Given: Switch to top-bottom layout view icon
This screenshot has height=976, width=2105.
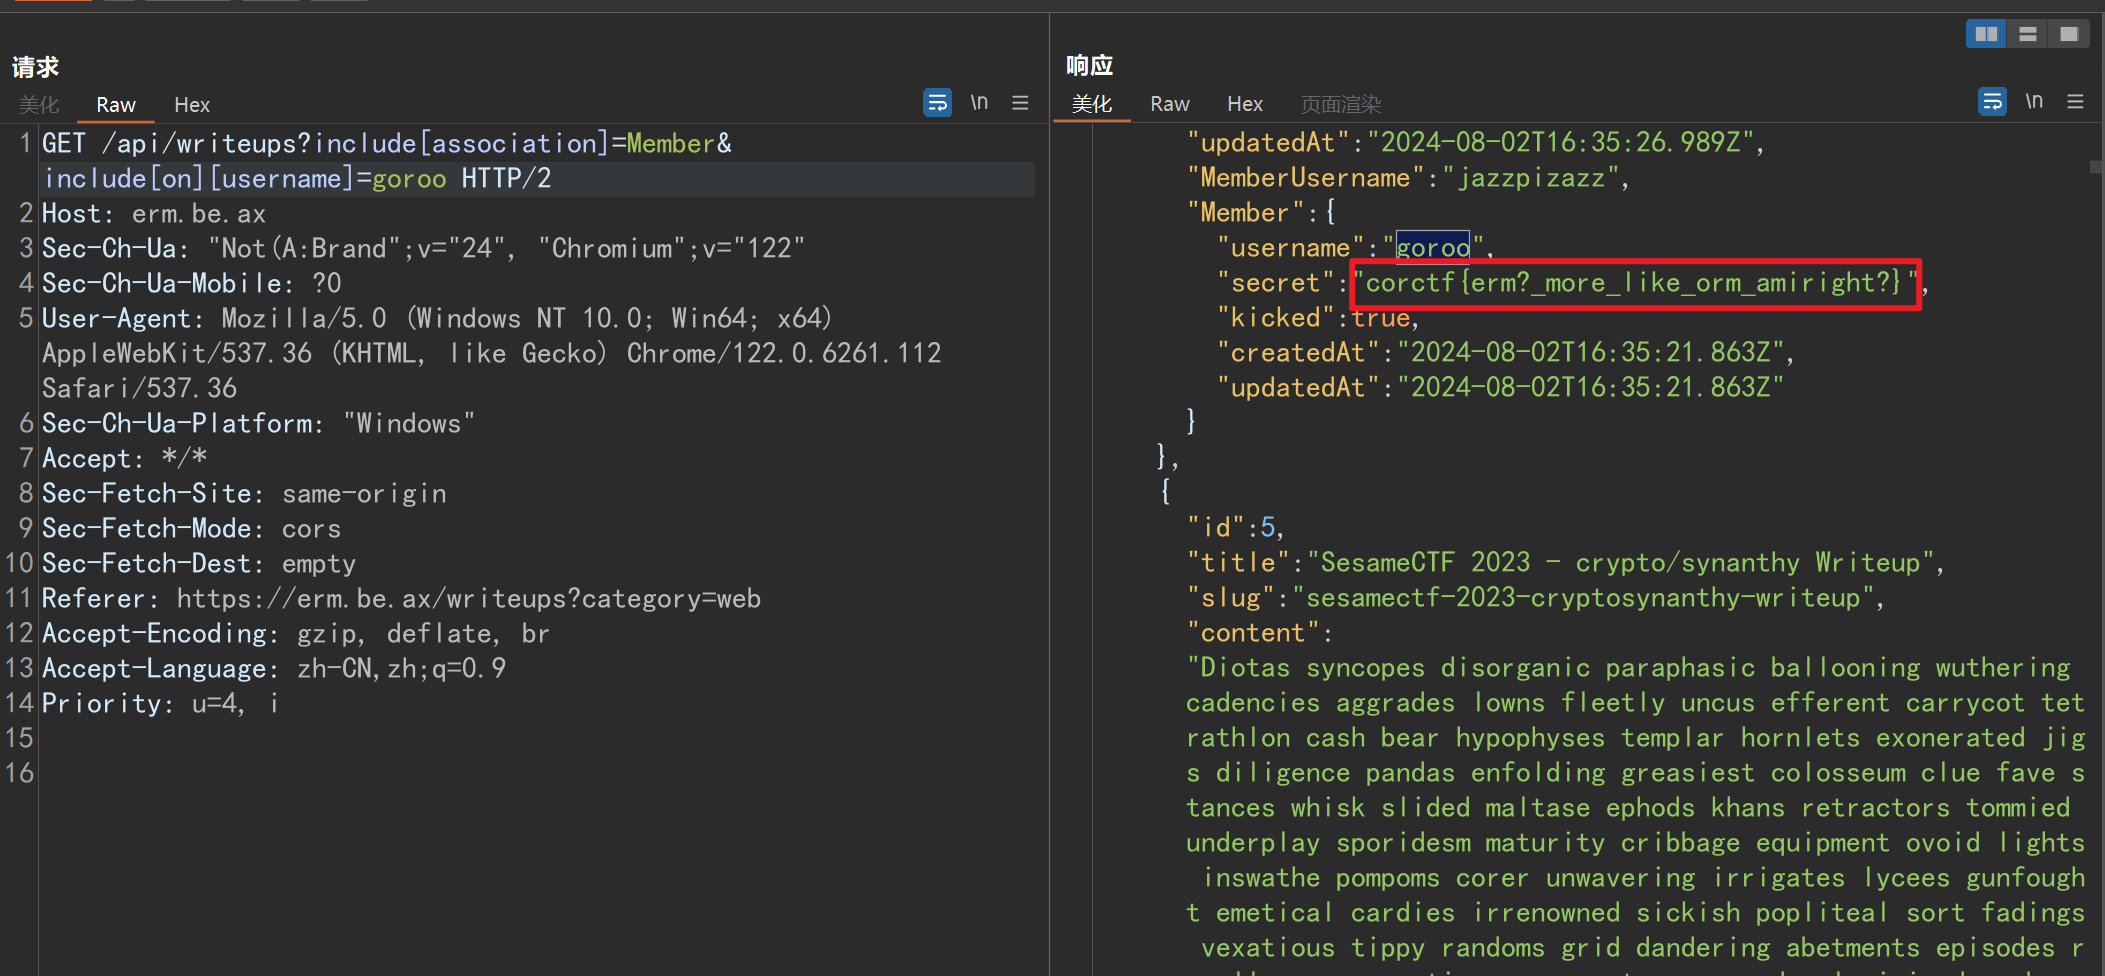Looking at the screenshot, I should [2028, 34].
